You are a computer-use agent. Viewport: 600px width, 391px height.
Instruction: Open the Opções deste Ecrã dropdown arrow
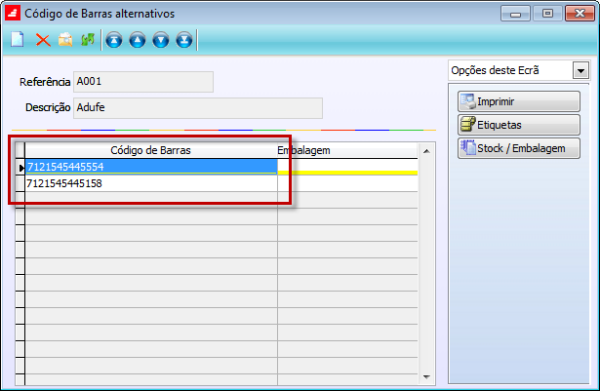pyautogui.click(x=580, y=71)
